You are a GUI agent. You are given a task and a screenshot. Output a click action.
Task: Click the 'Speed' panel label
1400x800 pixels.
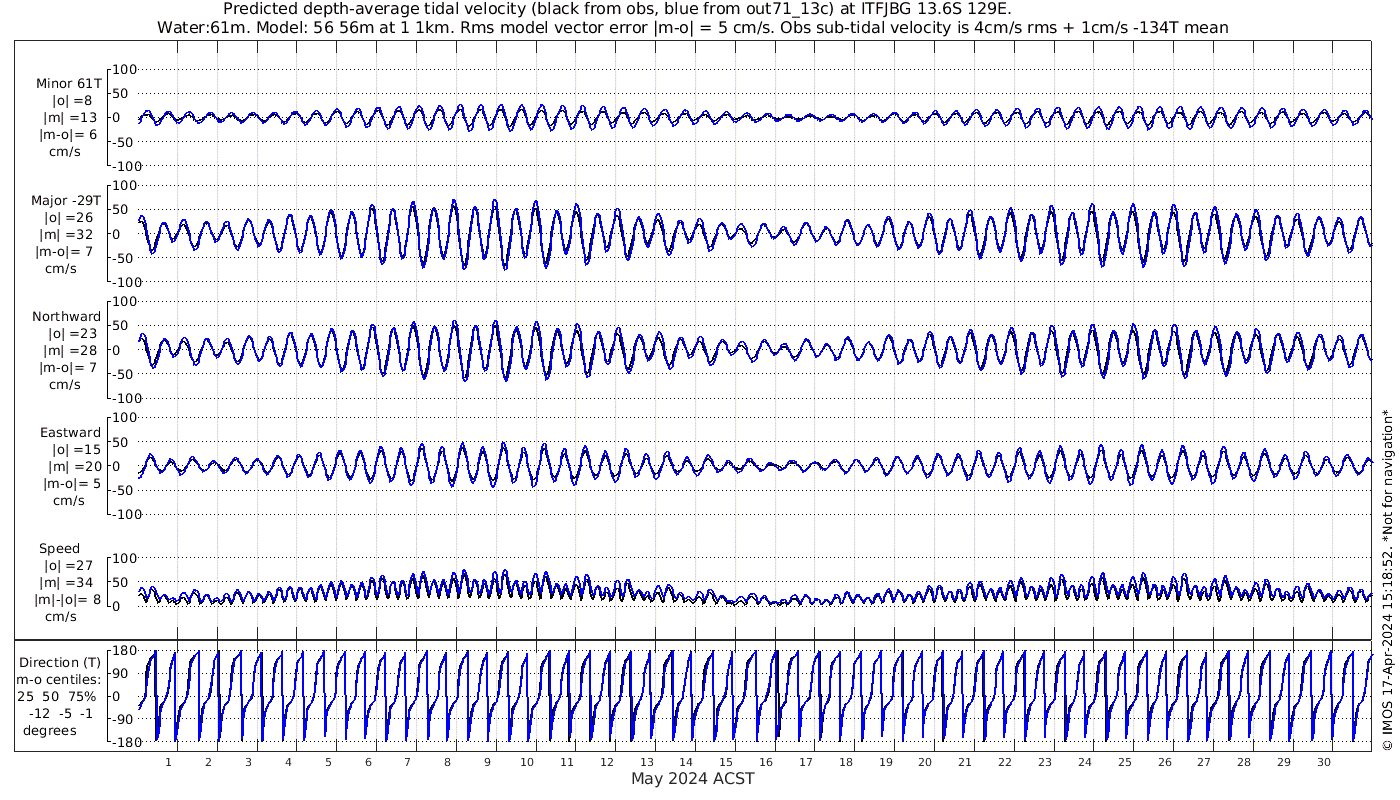pos(60,549)
